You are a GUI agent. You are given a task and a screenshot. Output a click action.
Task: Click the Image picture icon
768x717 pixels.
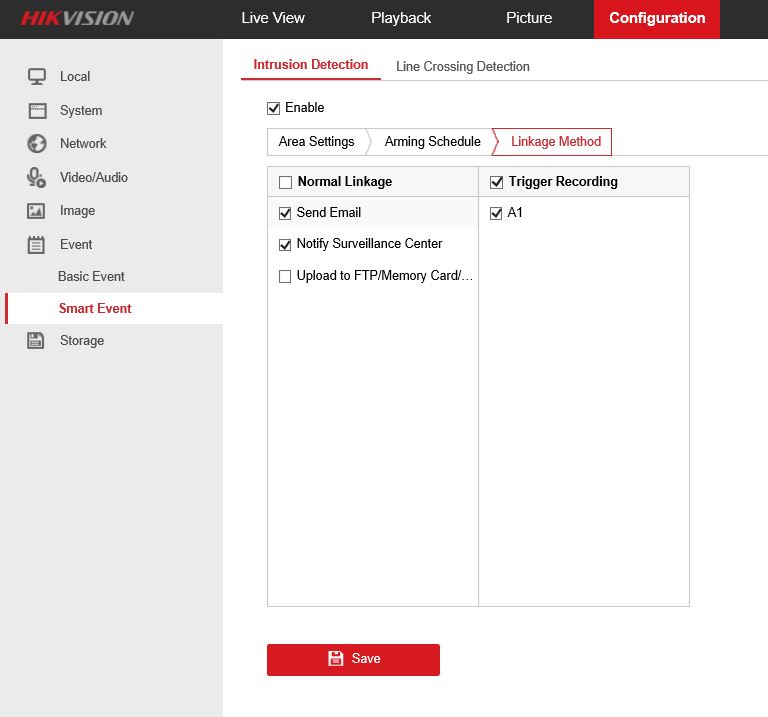(x=37, y=211)
